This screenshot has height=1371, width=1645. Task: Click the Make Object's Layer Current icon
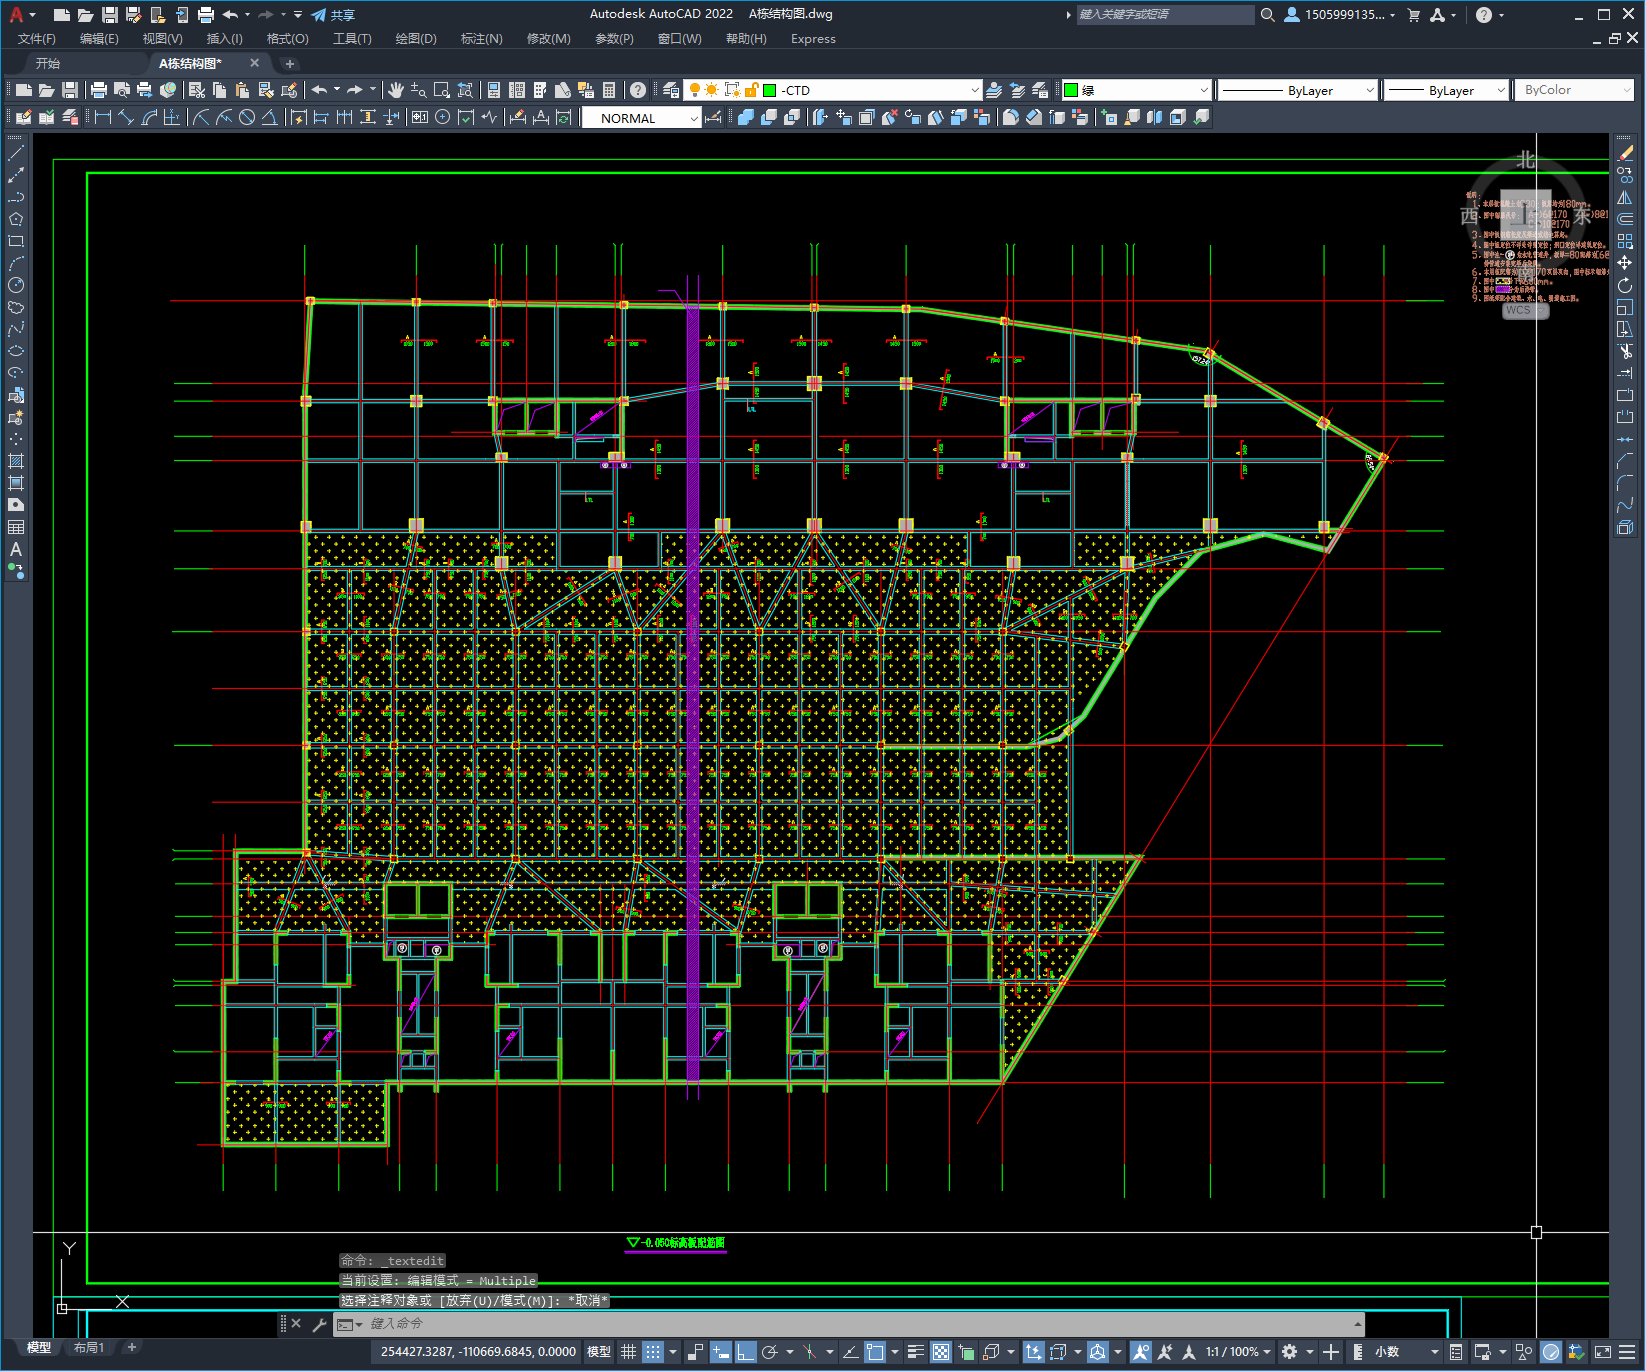994,90
